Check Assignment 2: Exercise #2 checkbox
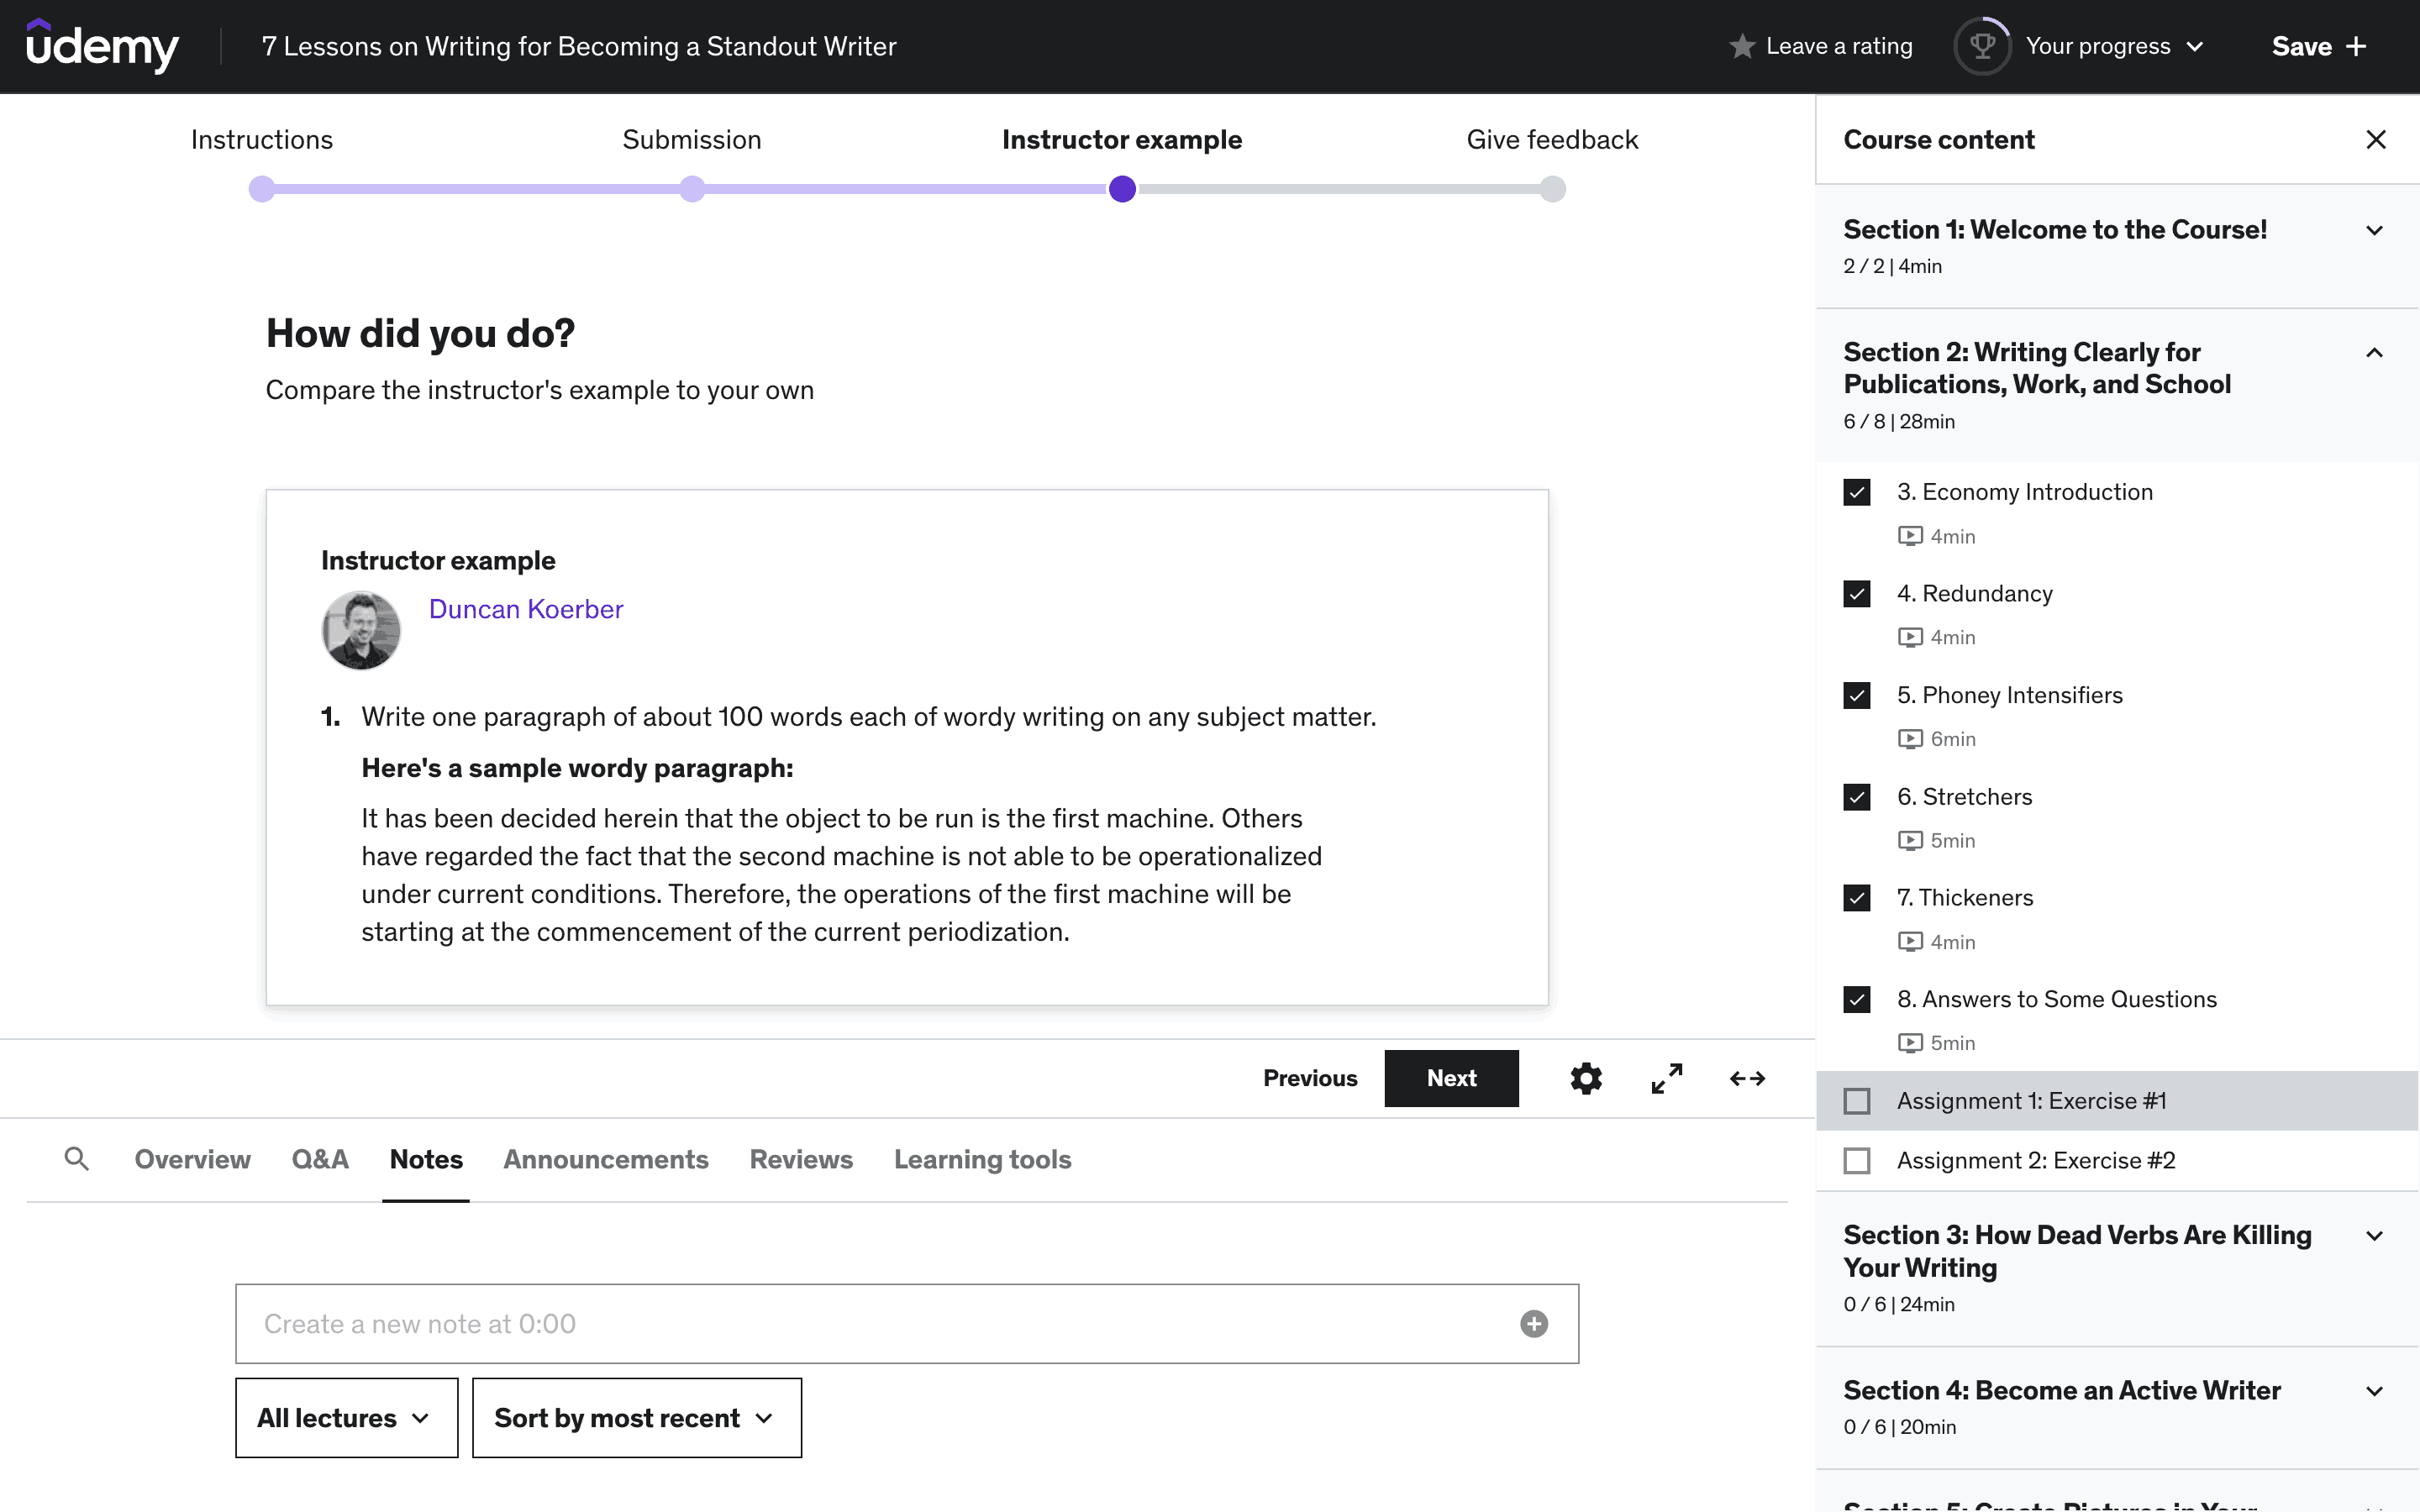The width and height of the screenshot is (2420, 1512). pos(1857,1161)
